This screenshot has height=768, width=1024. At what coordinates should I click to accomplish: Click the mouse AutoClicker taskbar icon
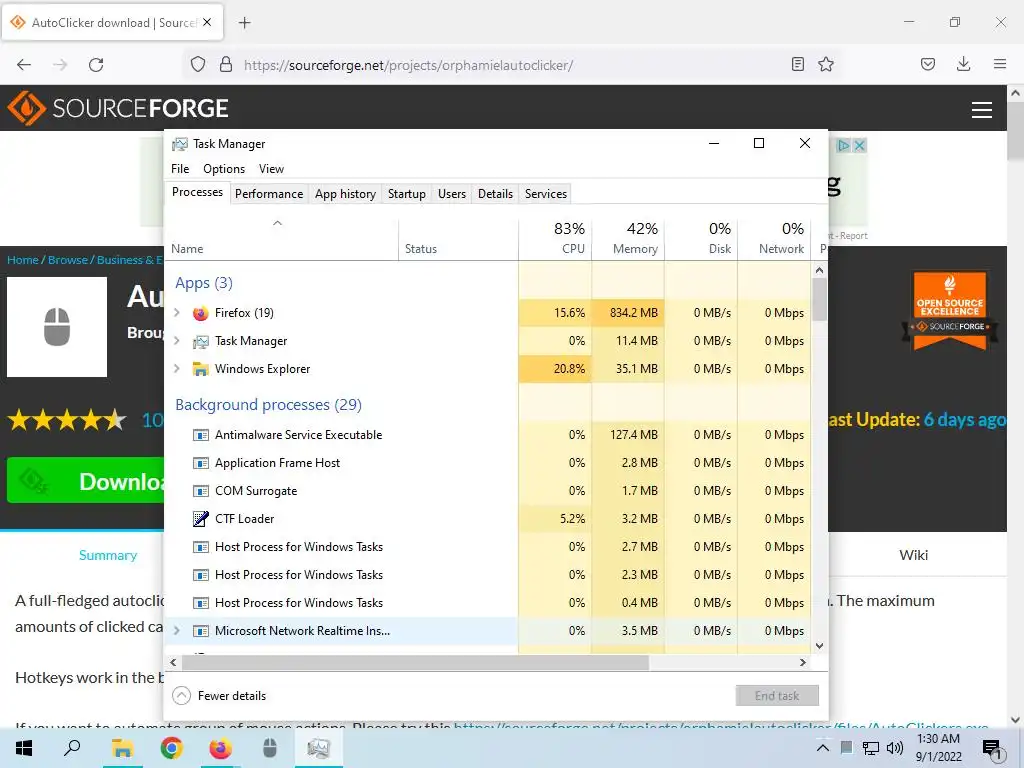pos(270,748)
